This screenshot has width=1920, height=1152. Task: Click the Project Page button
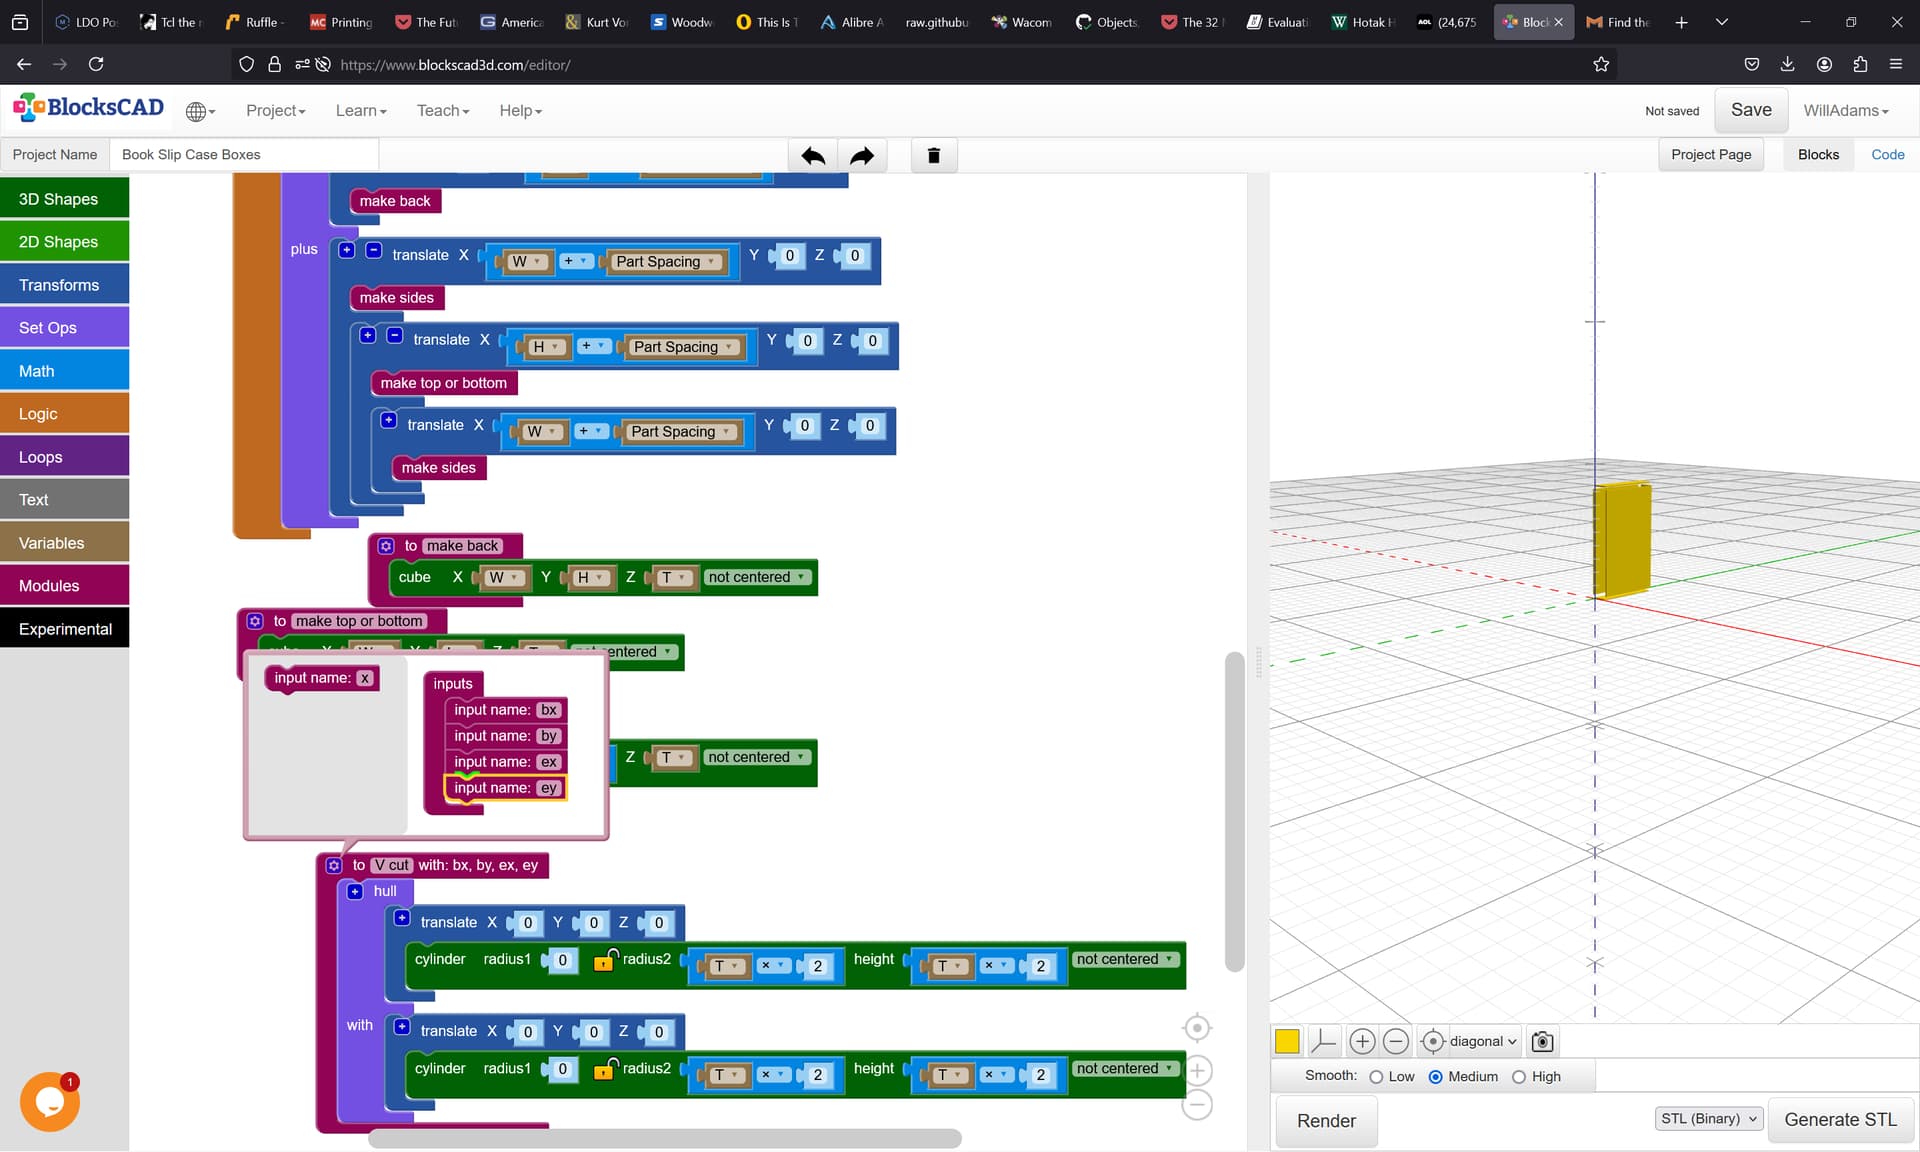point(1711,155)
